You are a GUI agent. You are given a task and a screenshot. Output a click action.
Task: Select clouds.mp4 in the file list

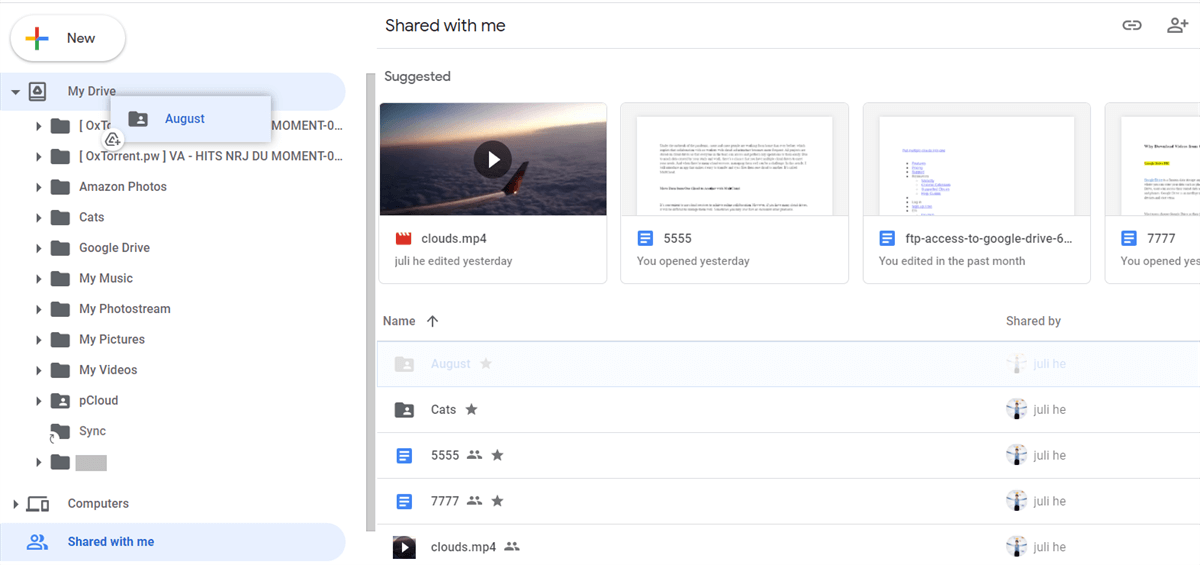pos(790,545)
